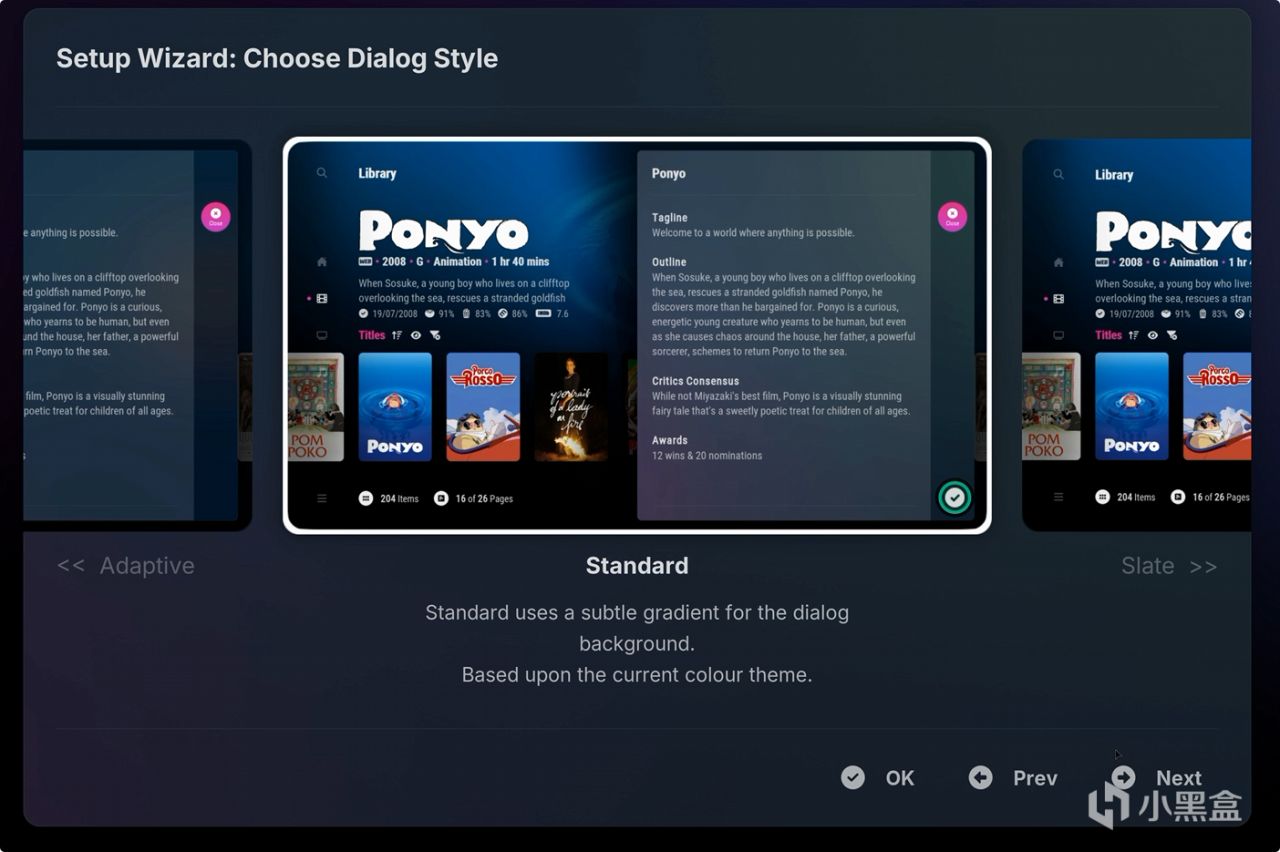Click the 19/07/2008 date in Standard preview
This screenshot has width=1280, height=852.
tap(394, 314)
